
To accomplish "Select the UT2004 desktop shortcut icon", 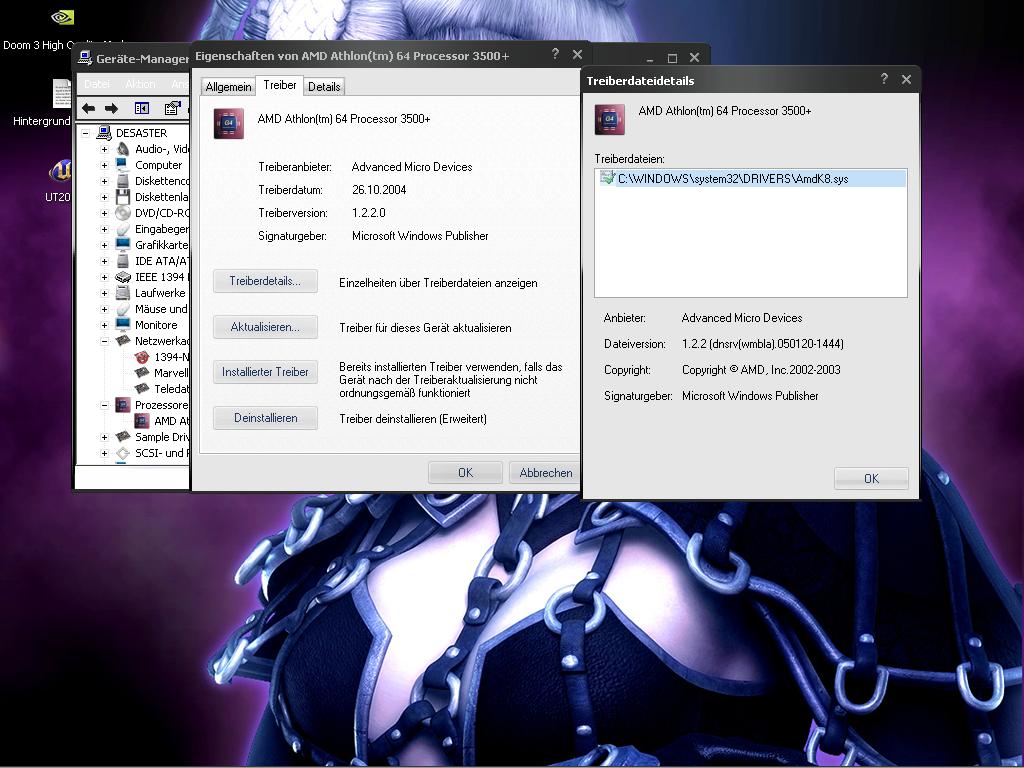I will tap(59, 172).
